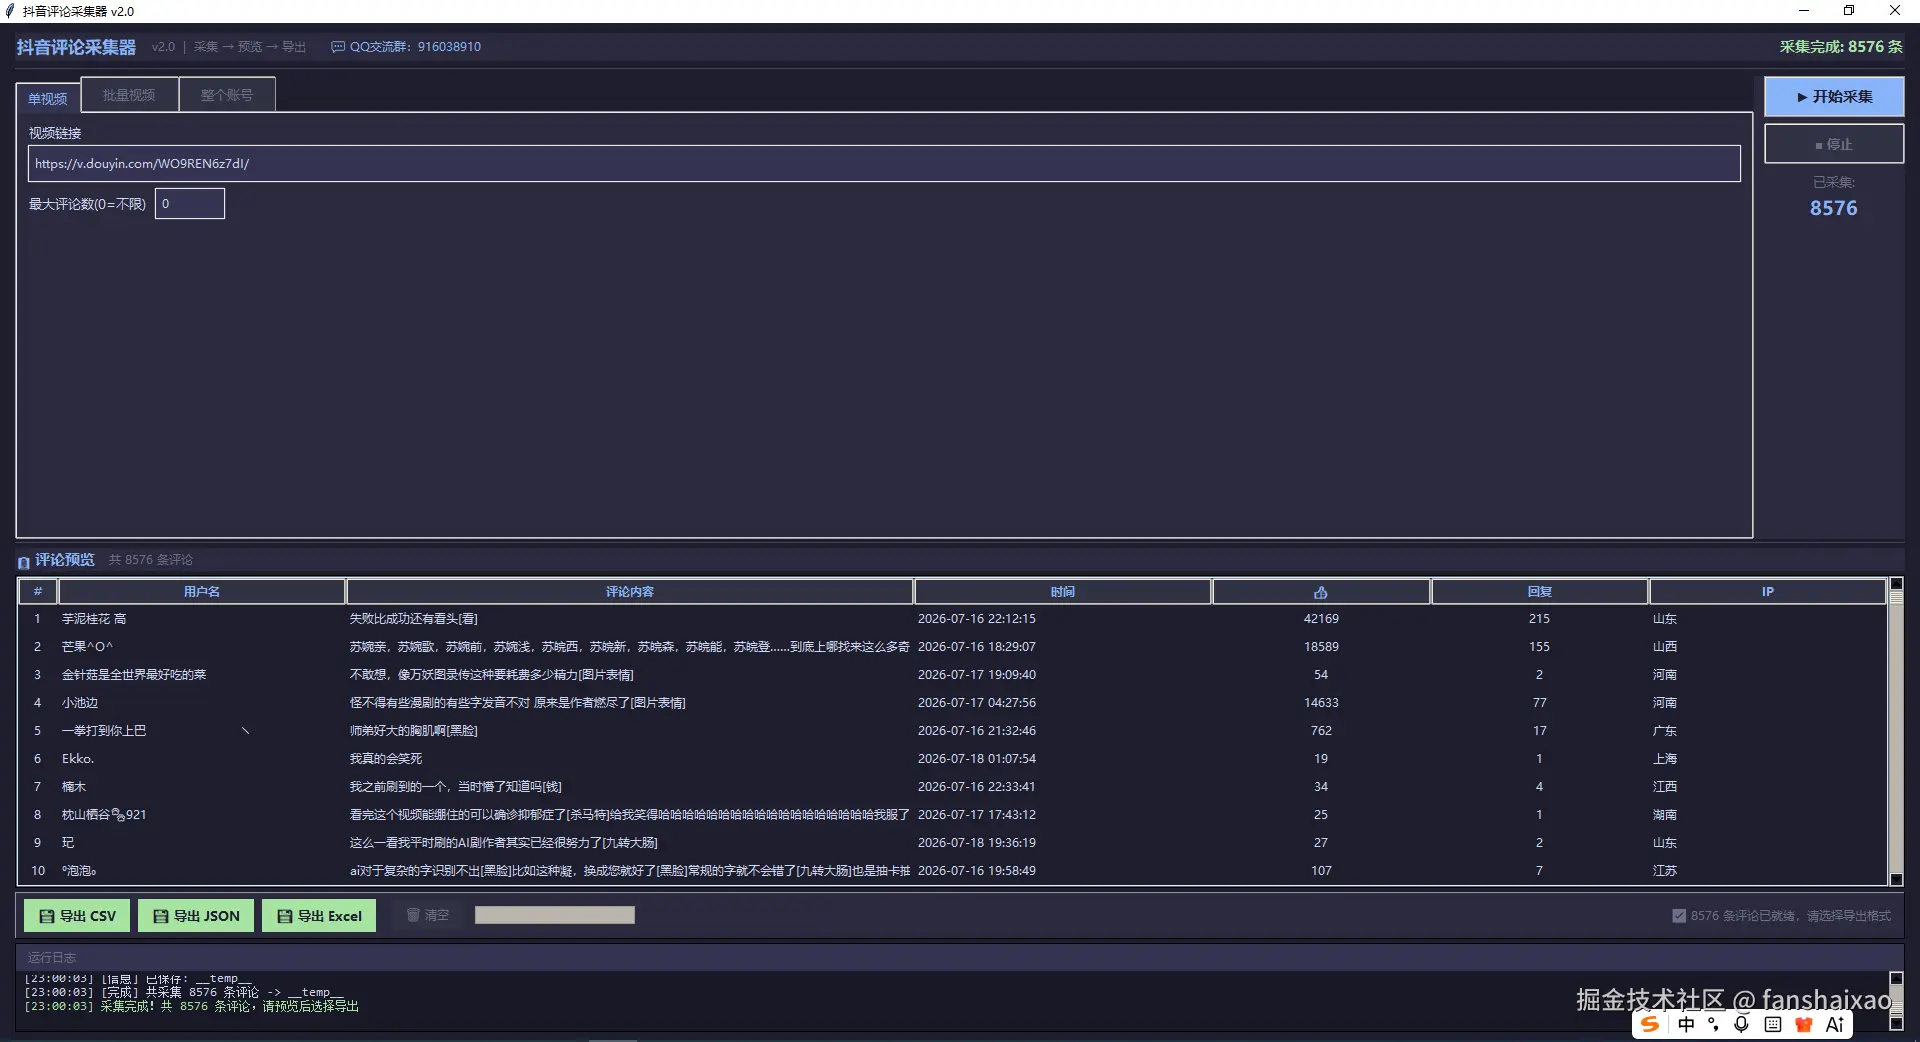Click the Ai assistant icon in IME bar
This screenshot has width=1920, height=1042.
pyautogui.click(x=1835, y=1024)
